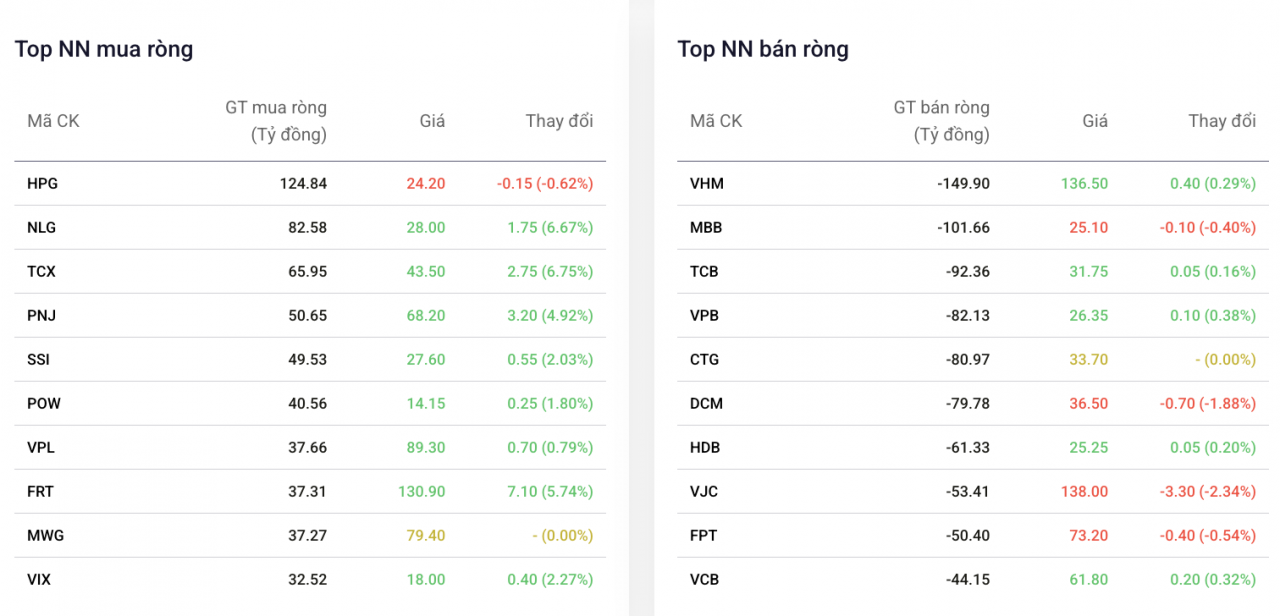The height and width of the screenshot is (616, 1280).
Task: Click 'GT bán ròng' column header
Action: [x=941, y=121]
